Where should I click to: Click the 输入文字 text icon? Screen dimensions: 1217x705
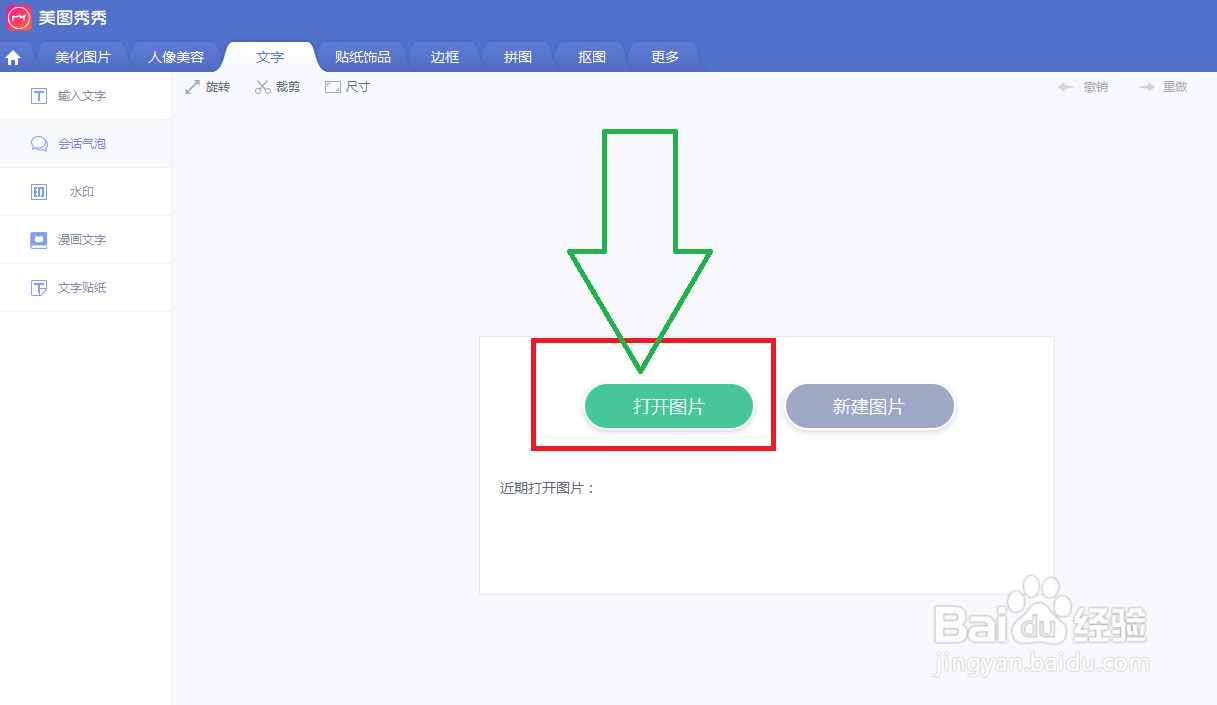pyautogui.click(x=39, y=96)
